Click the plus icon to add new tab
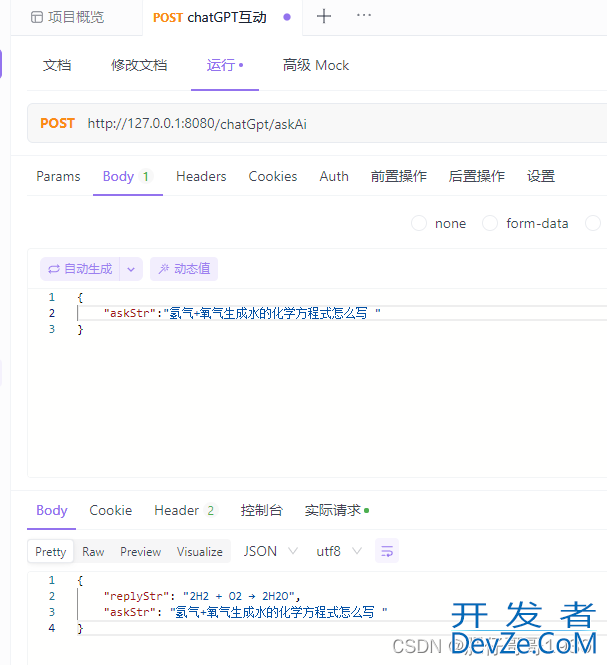 coord(324,17)
